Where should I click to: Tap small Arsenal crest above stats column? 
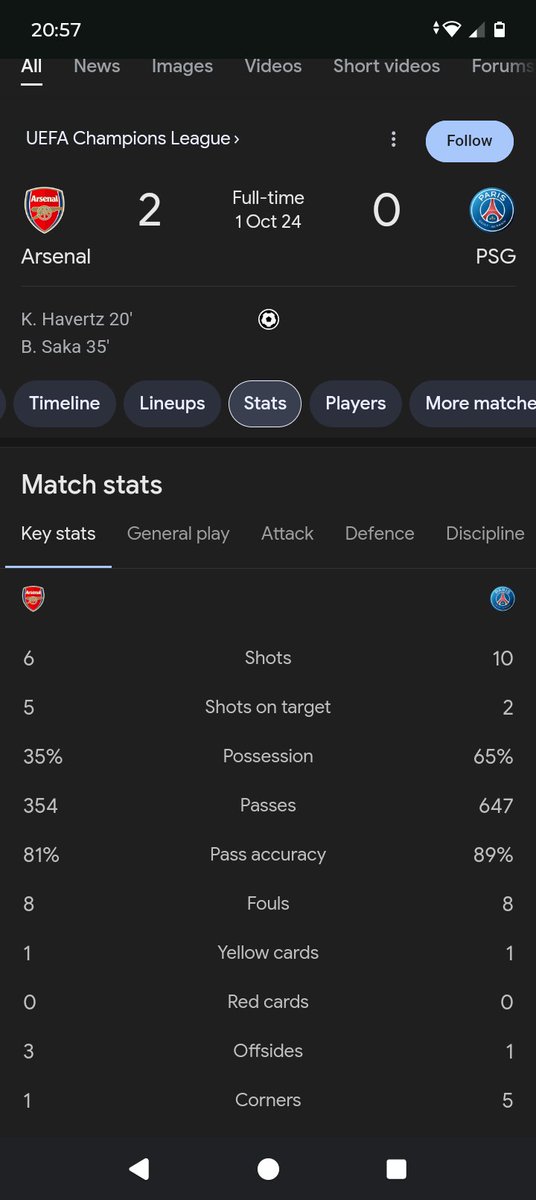point(33,599)
